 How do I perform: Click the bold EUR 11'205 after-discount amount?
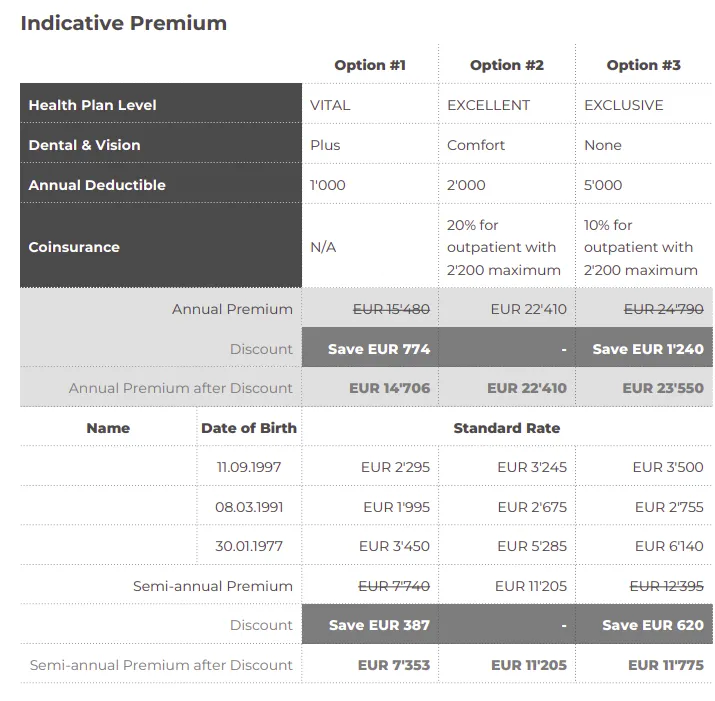pos(529,665)
